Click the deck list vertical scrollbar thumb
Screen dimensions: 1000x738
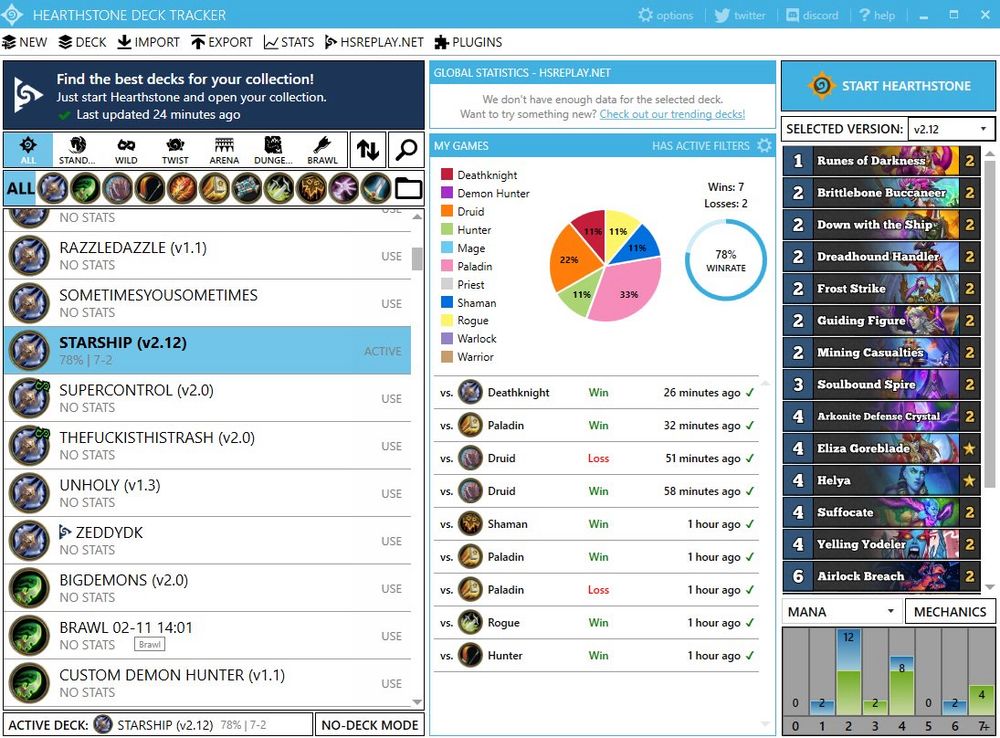(x=417, y=259)
